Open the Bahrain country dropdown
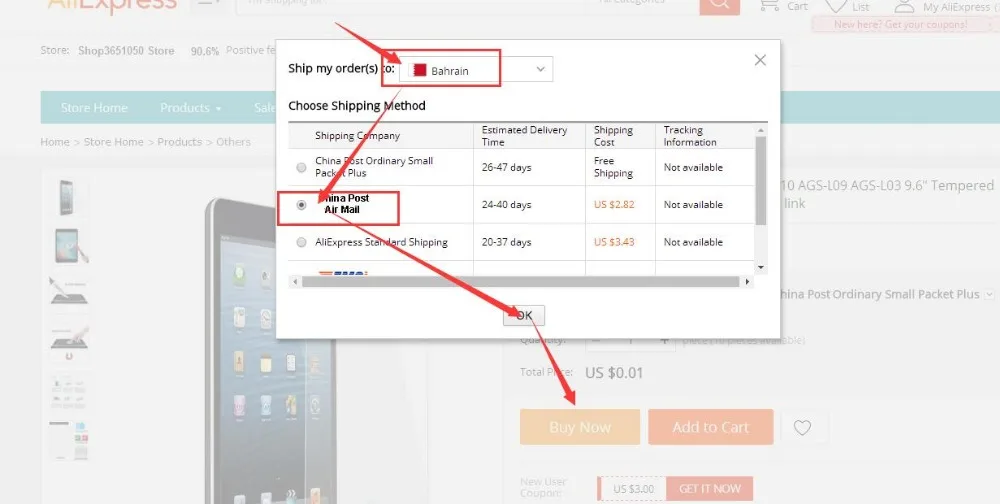Viewport: 1000px width, 504px height. point(476,70)
